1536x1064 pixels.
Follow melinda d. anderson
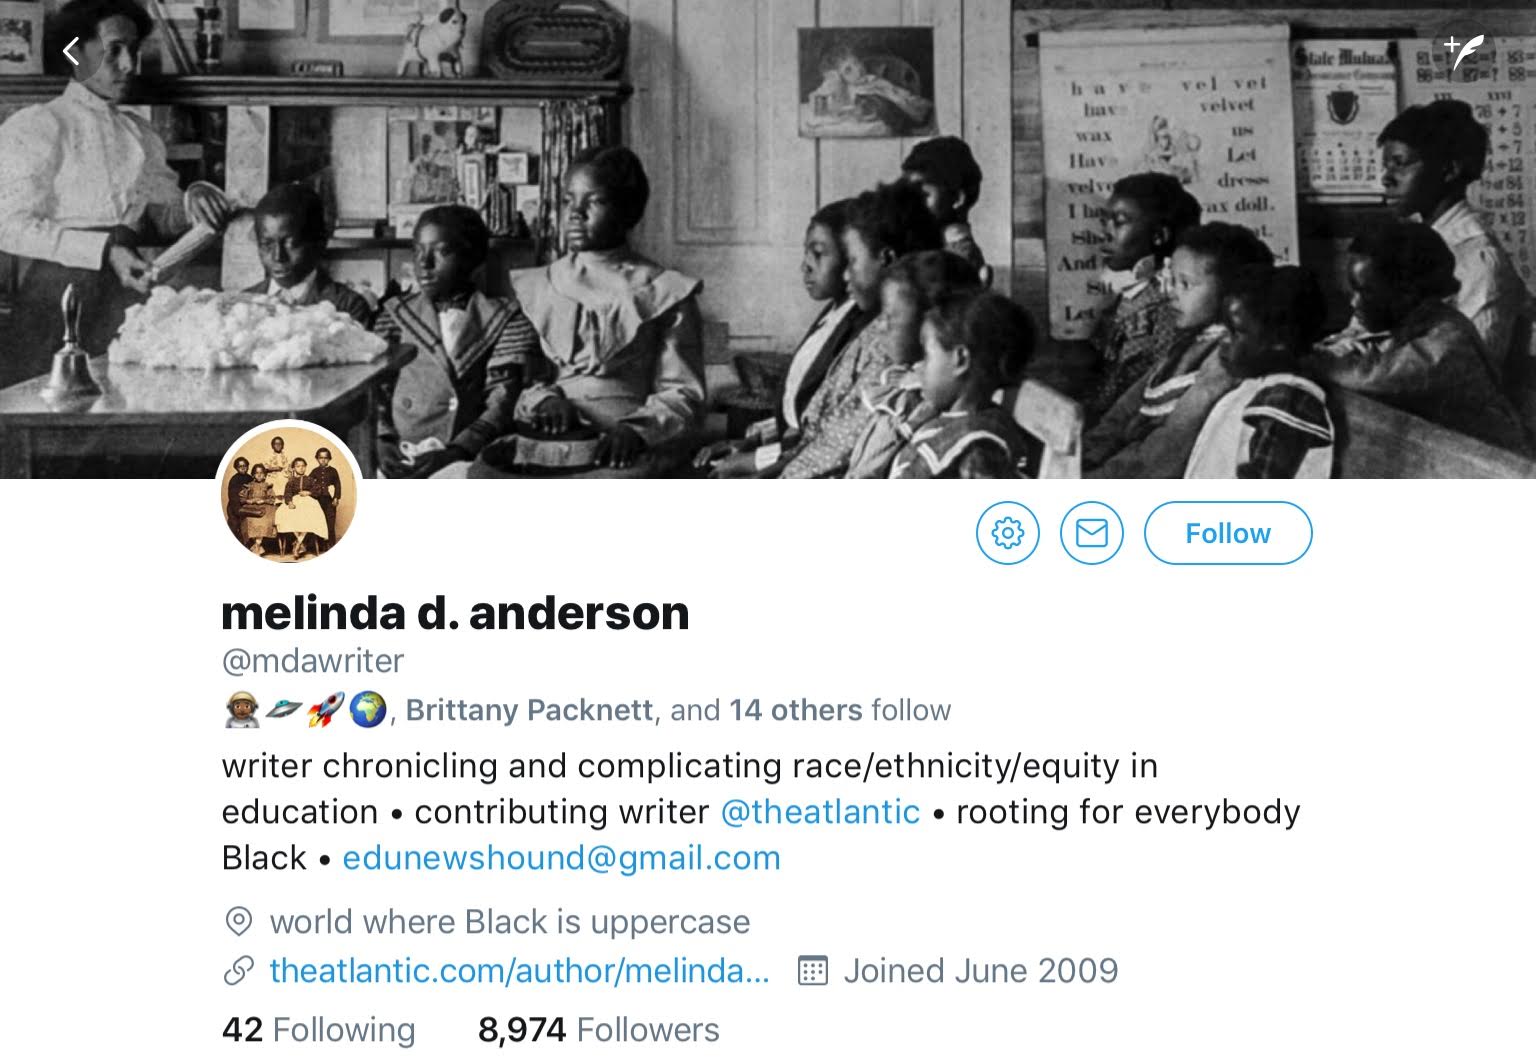1227,533
